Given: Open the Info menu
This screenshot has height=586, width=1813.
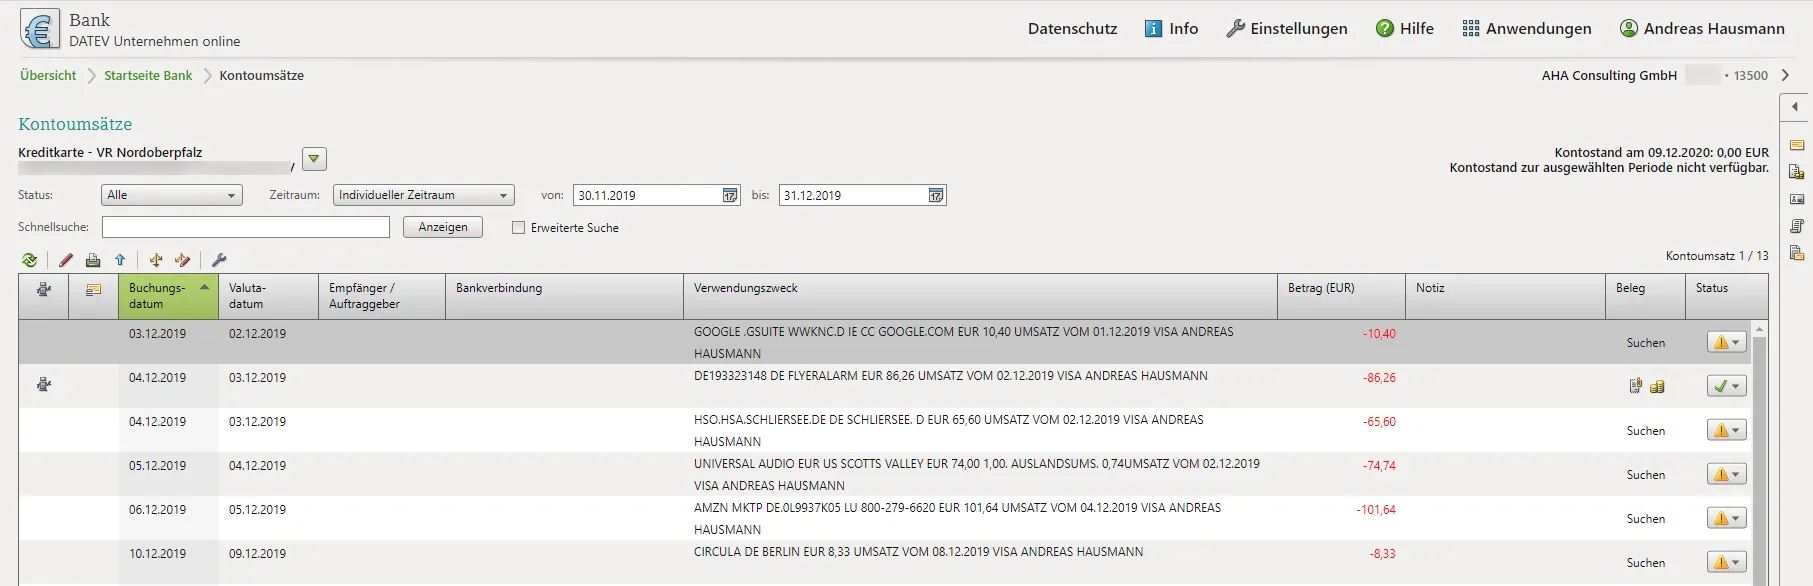Looking at the screenshot, I should click(1171, 29).
